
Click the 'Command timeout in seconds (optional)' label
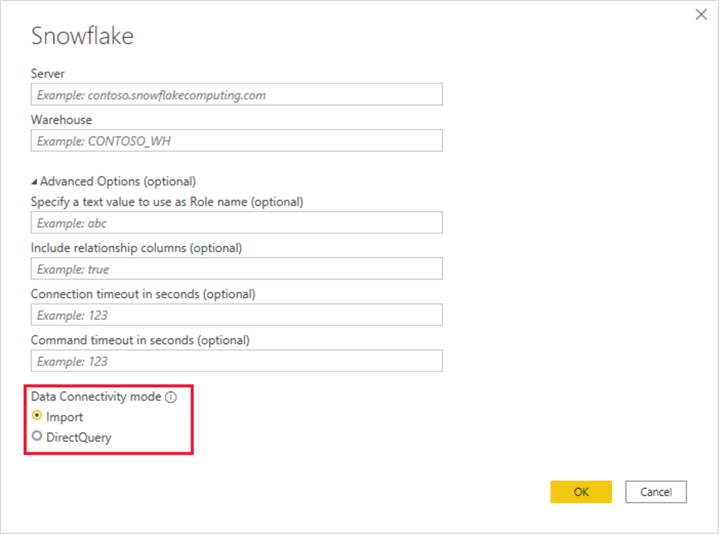click(x=140, y=340)
